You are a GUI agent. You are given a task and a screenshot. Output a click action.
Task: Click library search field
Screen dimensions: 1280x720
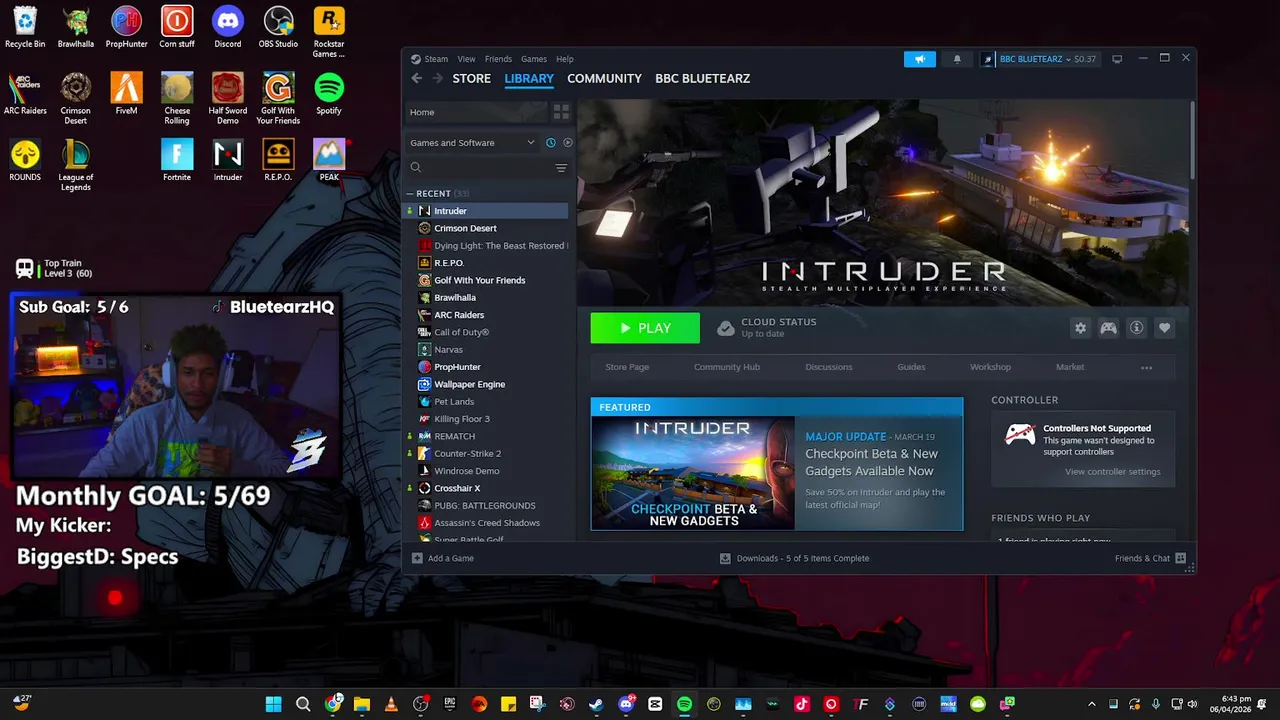[478, 168]
